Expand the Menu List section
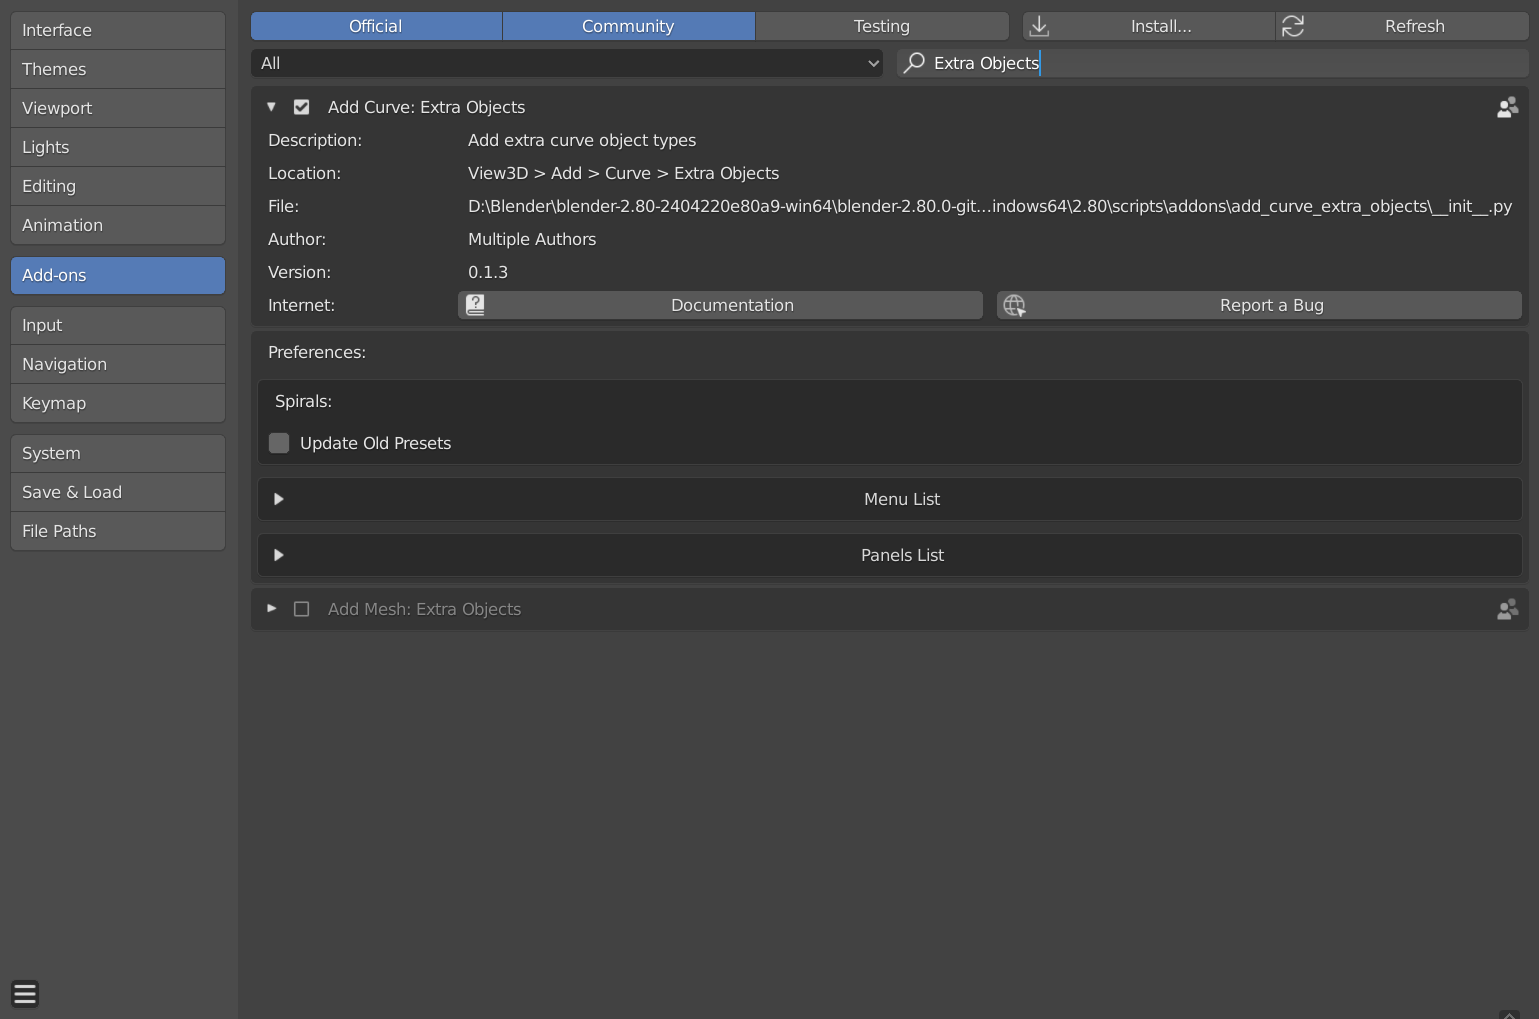 (x=278, y=498)
